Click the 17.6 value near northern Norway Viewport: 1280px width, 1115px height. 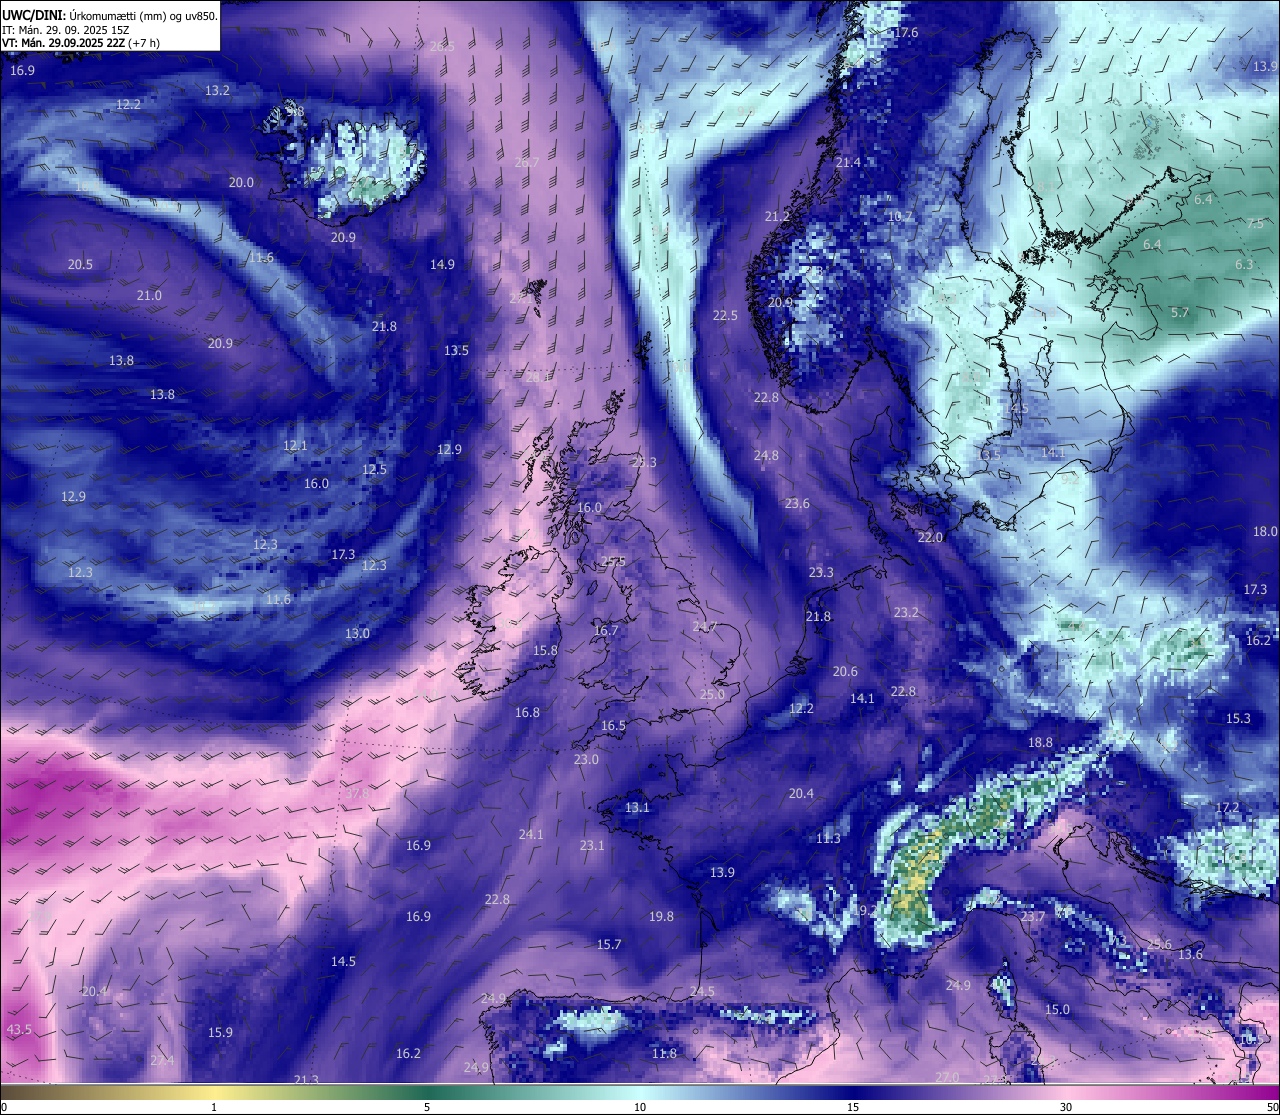(x=906, y=33)
